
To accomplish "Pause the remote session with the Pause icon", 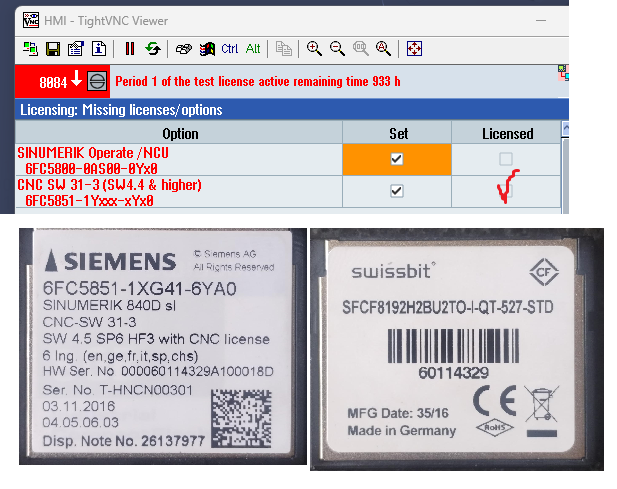I will pyautogui.click(x=130, y=49).
